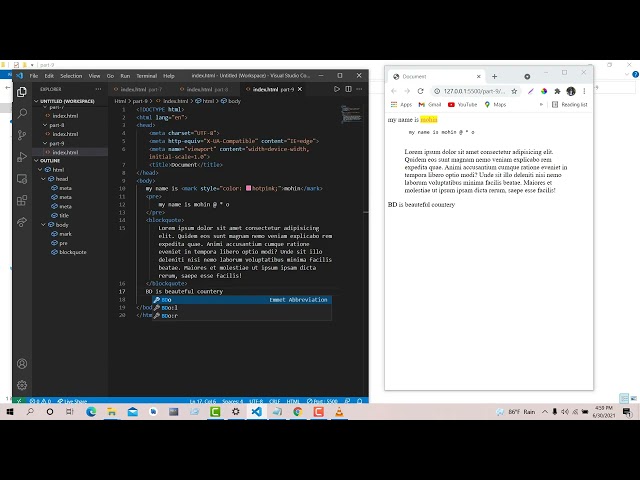640x480 pixels.
Task: Open Windows Start menu
Action: tap(10, 412)
